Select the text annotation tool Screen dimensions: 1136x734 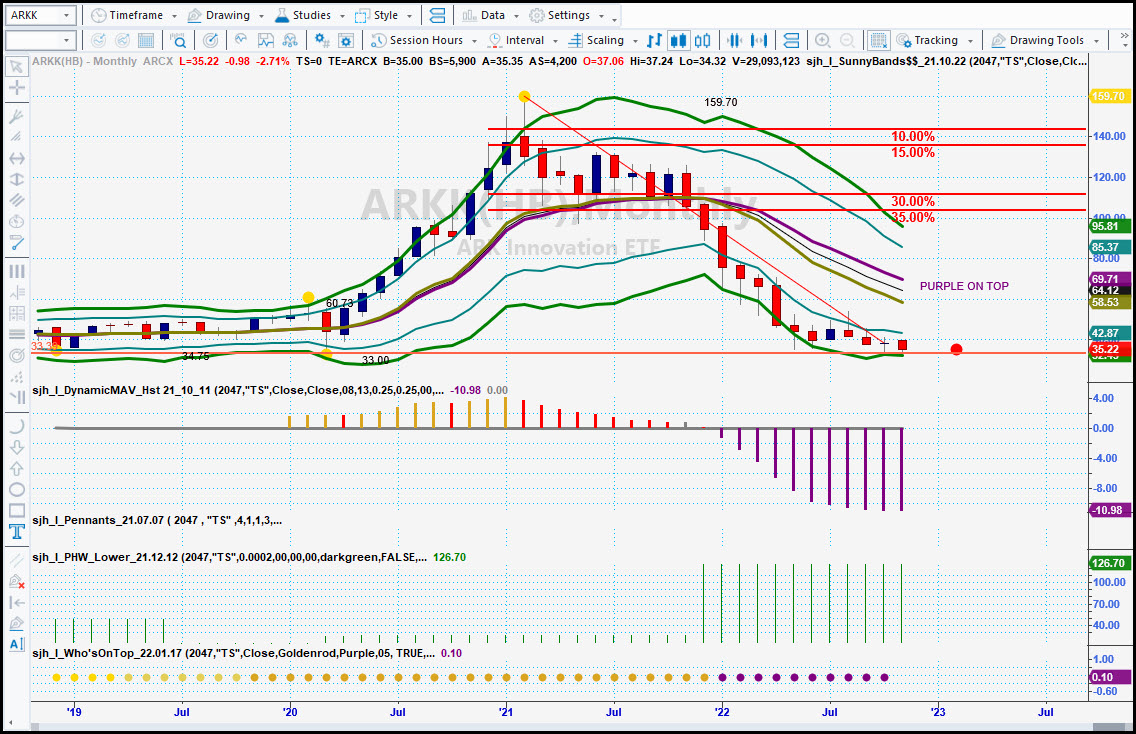(17, 532)
